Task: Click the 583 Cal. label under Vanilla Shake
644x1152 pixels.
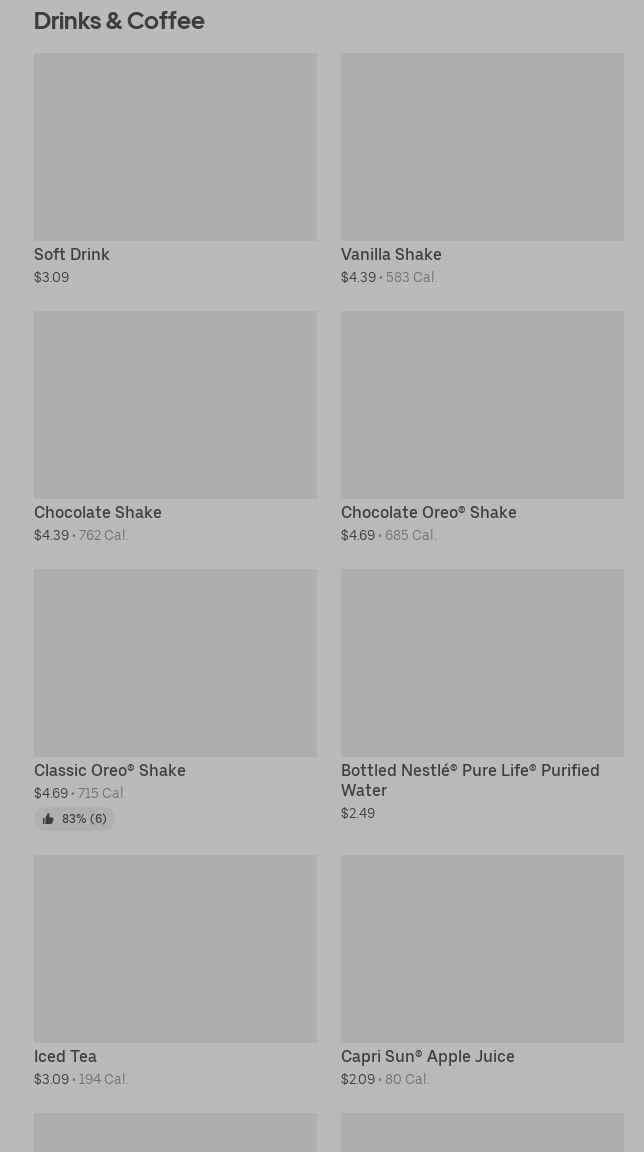Action: tap(411, 278)
